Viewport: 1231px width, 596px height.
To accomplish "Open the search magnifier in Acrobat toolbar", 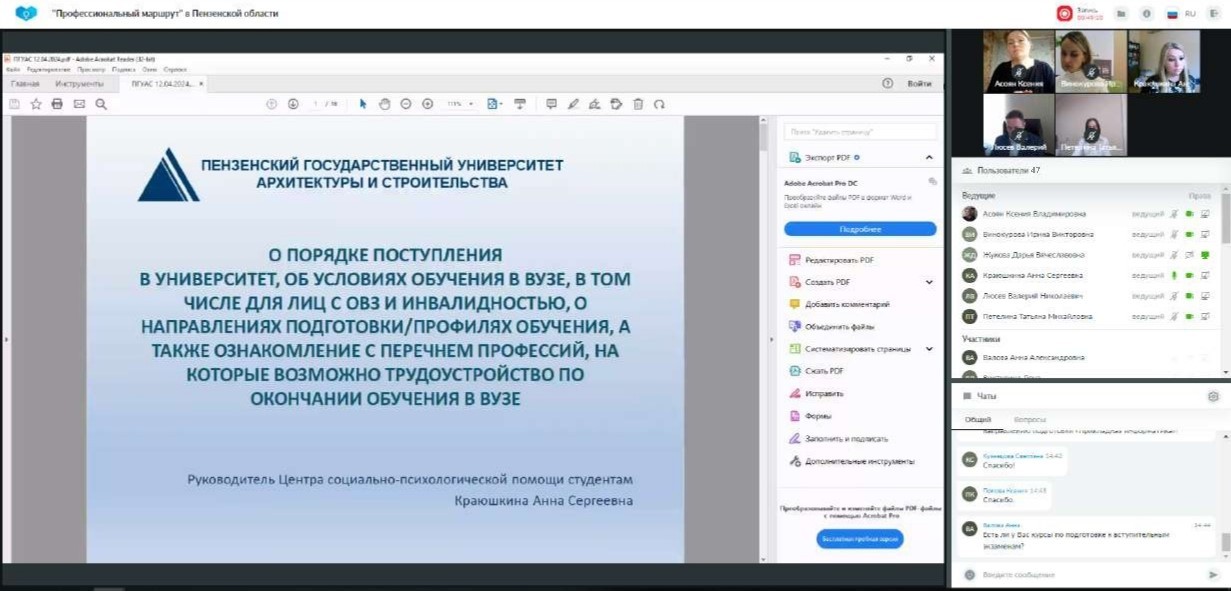I will (101, 104).
